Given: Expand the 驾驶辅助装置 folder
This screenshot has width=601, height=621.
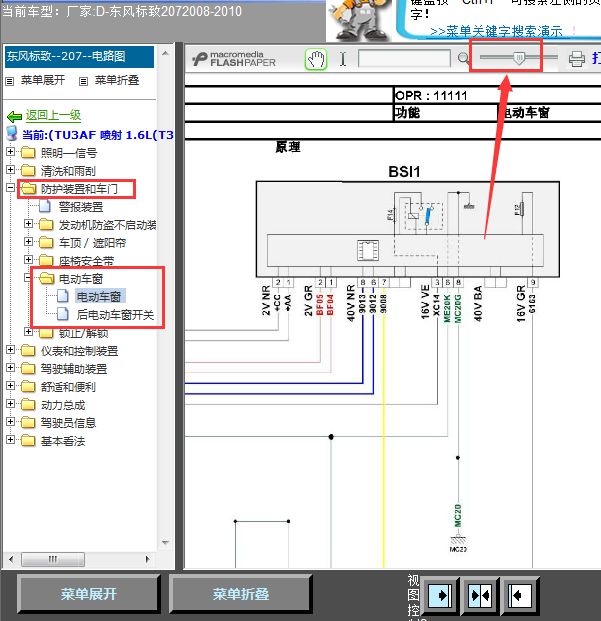Looking at the screenshot, I should (11, 367).
